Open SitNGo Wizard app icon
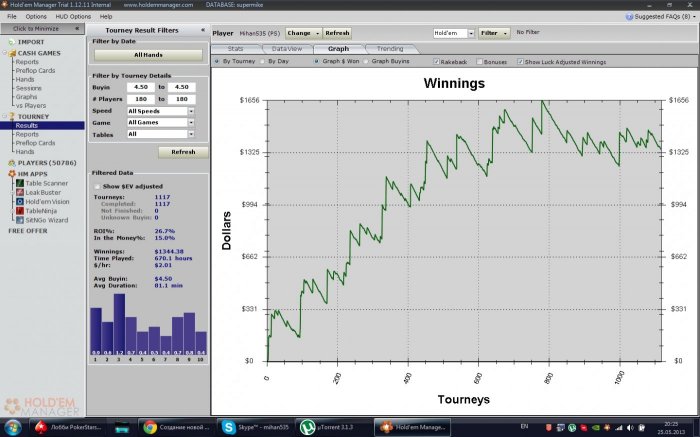700x437 pixels. (x=20, y=220)
